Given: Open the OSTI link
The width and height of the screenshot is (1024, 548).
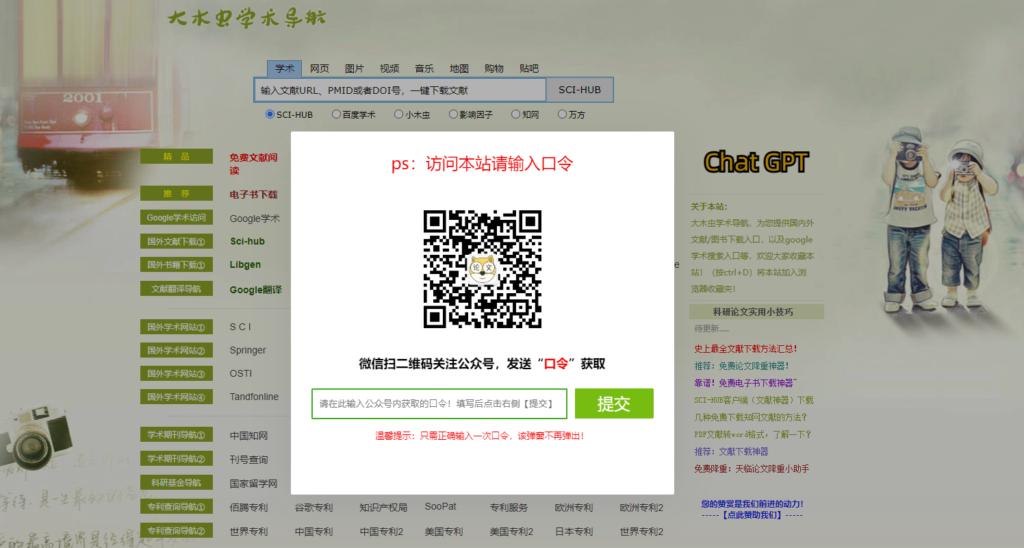Looking at the screenshot, I should point(240,374).
